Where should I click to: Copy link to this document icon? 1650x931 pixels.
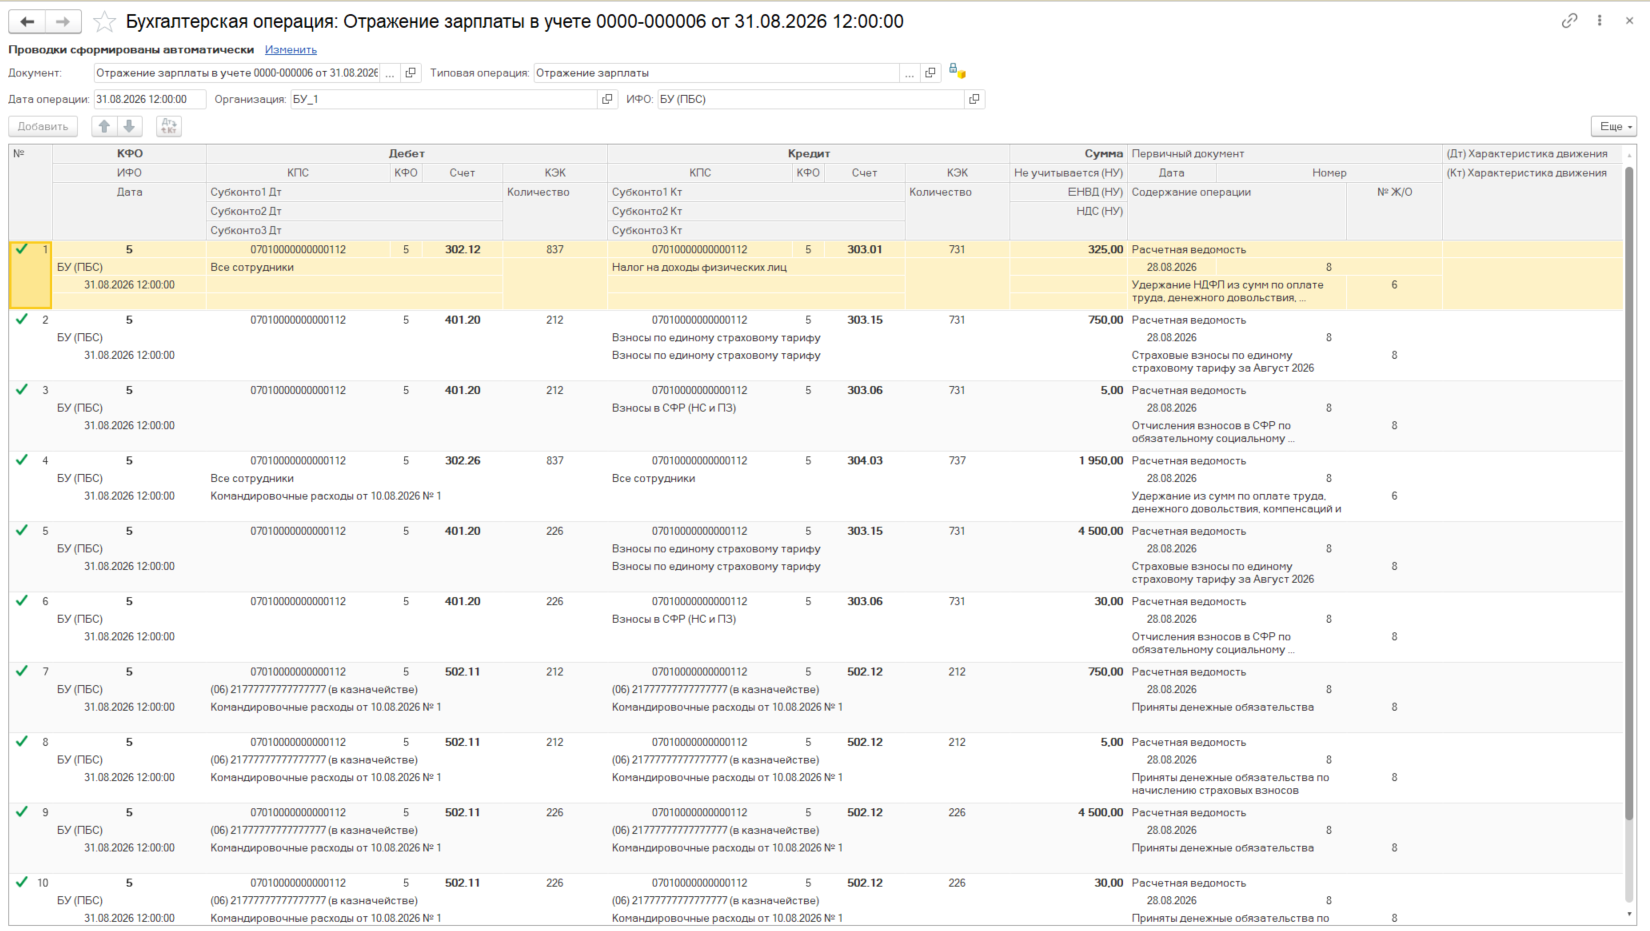coord(1569,21)
